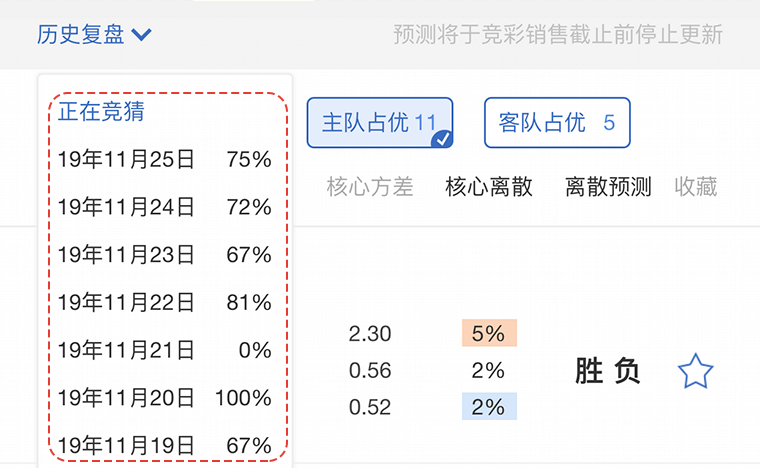Click the 收藏 column header
760x468 pixels.
(696, 187)
